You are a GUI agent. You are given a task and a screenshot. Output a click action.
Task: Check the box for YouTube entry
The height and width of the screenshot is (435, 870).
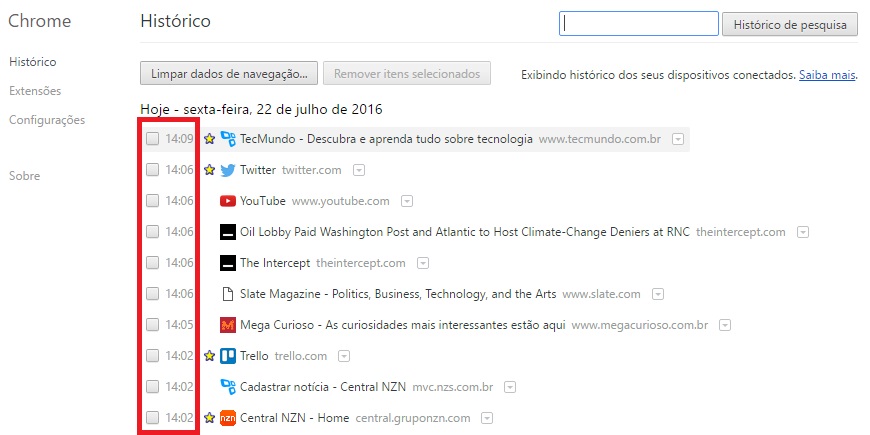[152, 201]
